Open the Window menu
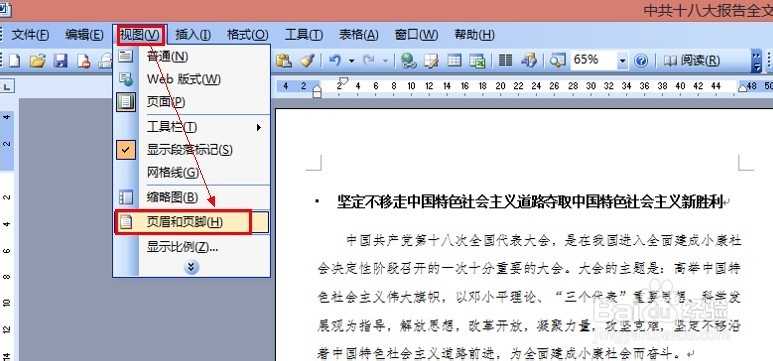The height and width of the screenshot is (361, 773). point(416,35)
